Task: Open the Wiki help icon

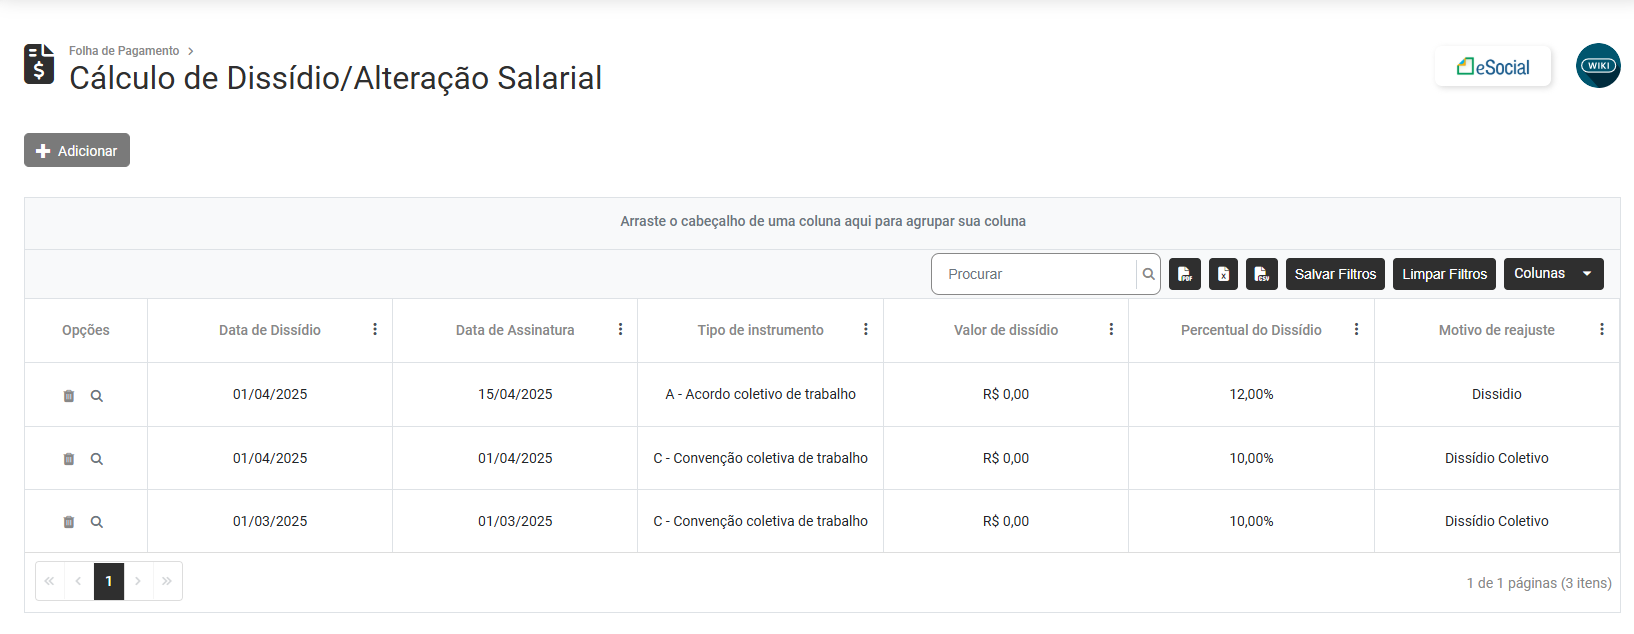Action: click(1598, 66)
